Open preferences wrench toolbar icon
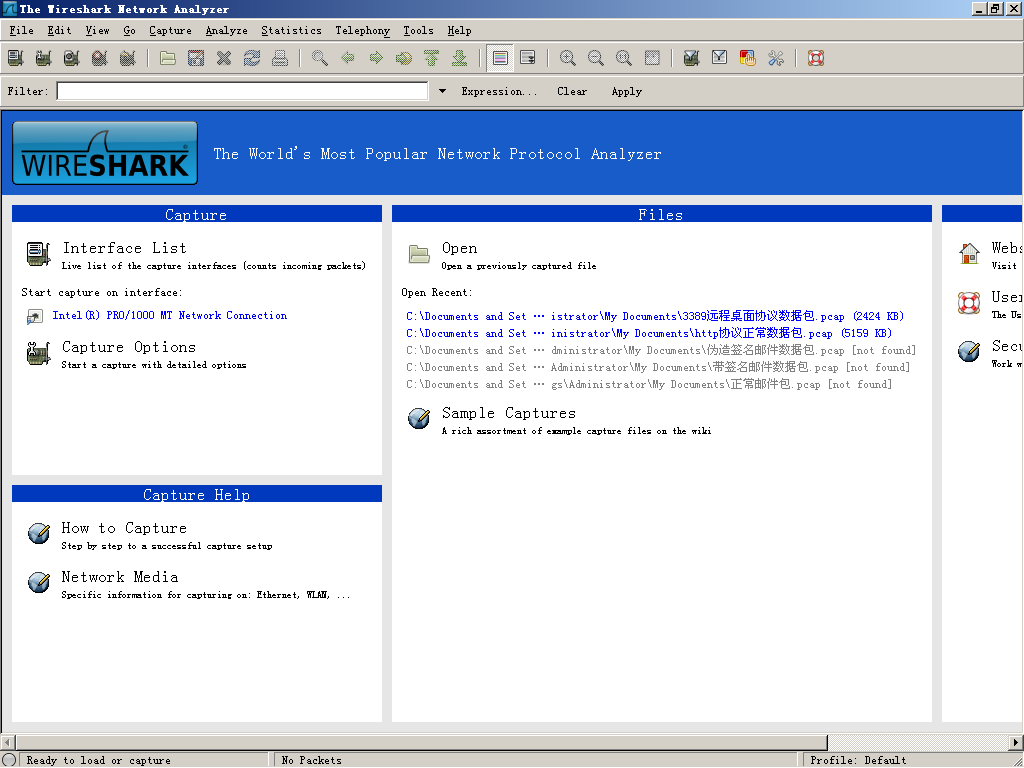 point(776,58)
